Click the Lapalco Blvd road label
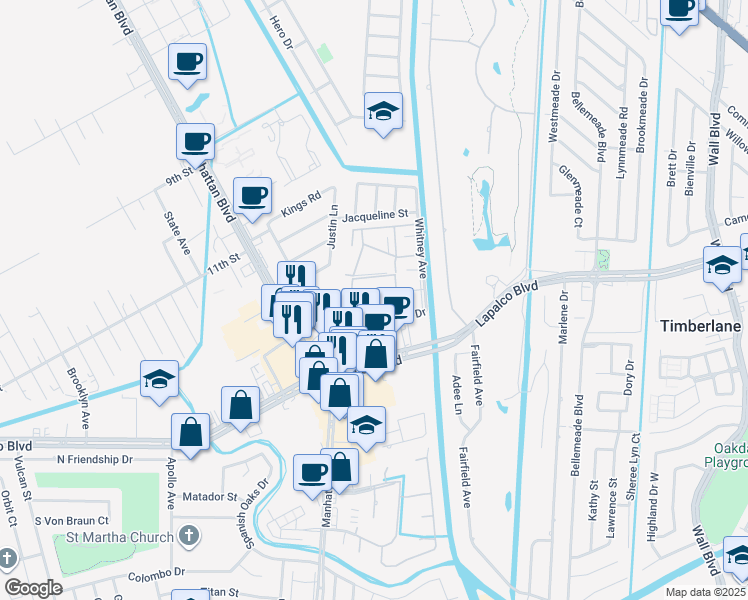Screen dimensions: 748x600 pos(506,302)
